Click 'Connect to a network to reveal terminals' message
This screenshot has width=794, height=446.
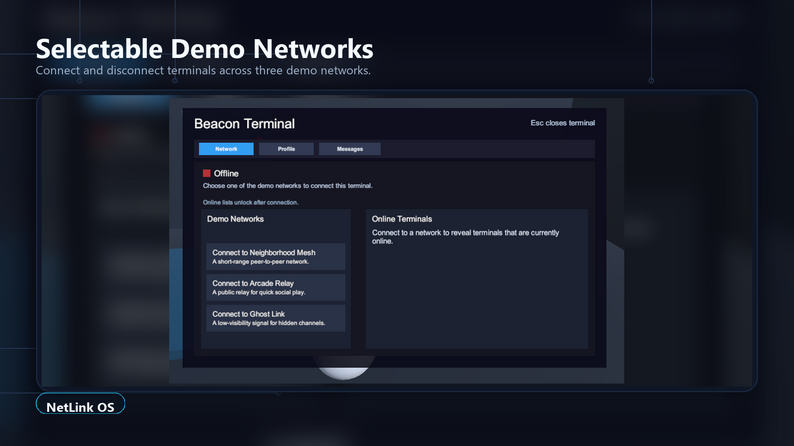[x=465, y=237]
